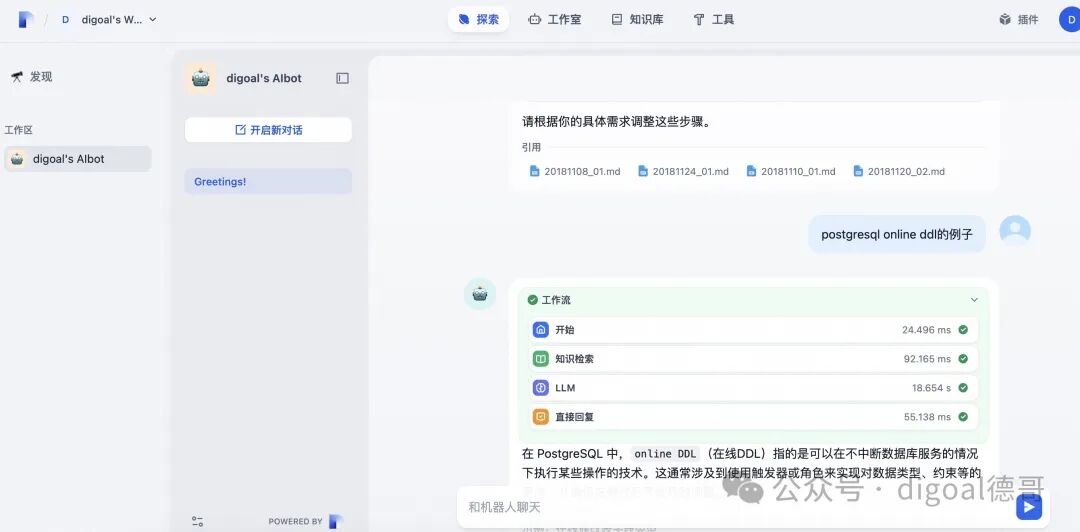Switch to the 工作室 tab

554,19
